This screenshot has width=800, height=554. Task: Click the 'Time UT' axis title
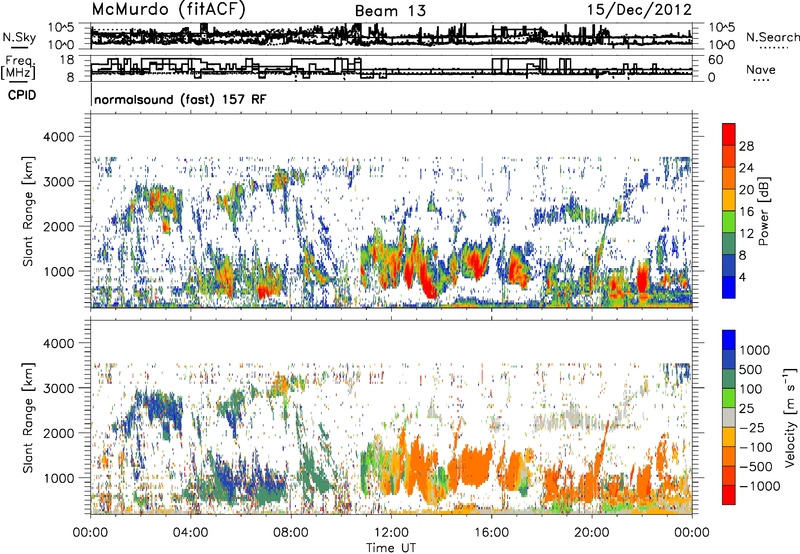click(391, 548)
